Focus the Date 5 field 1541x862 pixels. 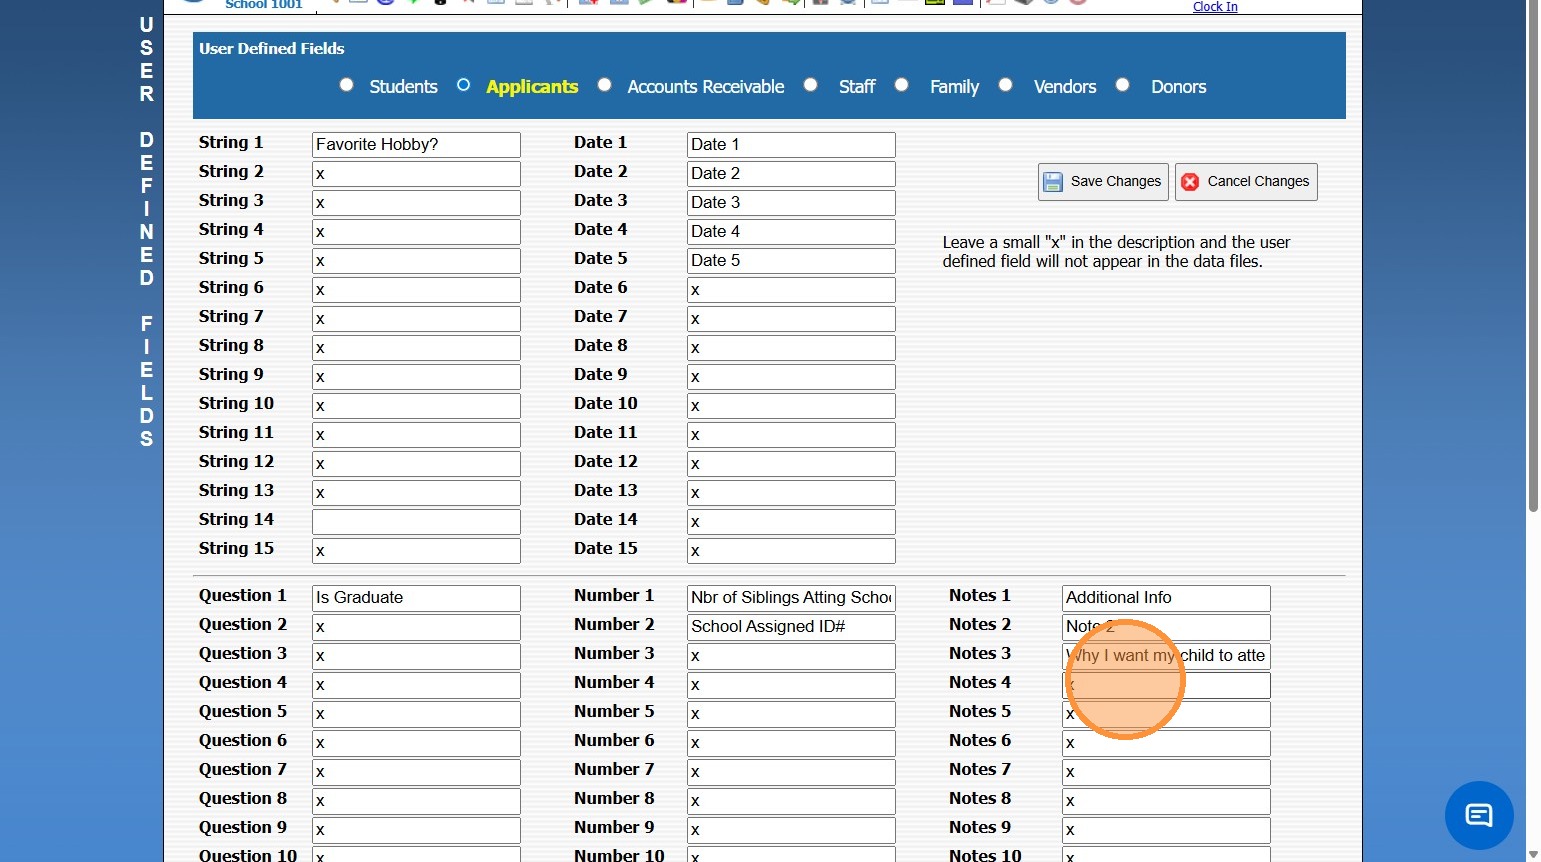click(791, 261)
